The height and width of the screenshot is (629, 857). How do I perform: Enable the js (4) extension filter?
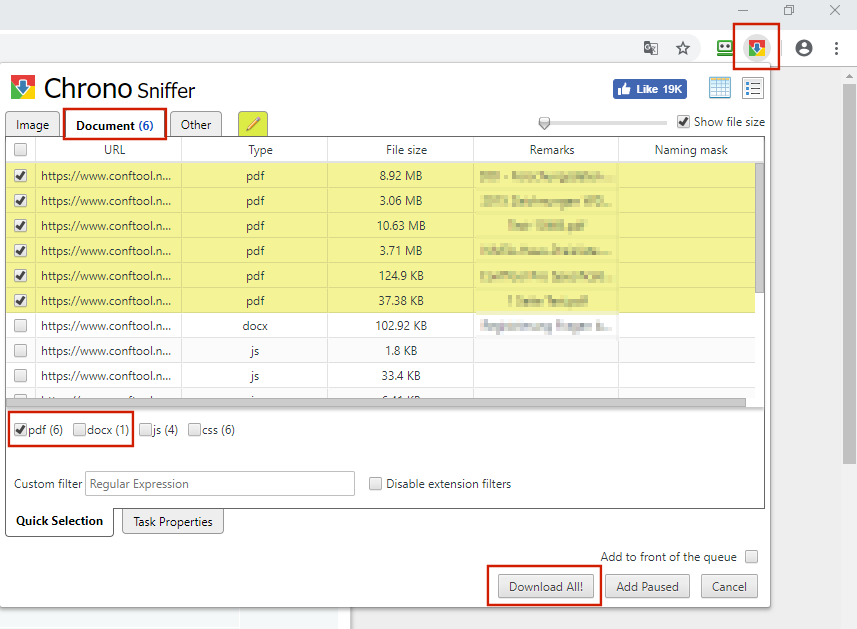(x=145, y=430)
